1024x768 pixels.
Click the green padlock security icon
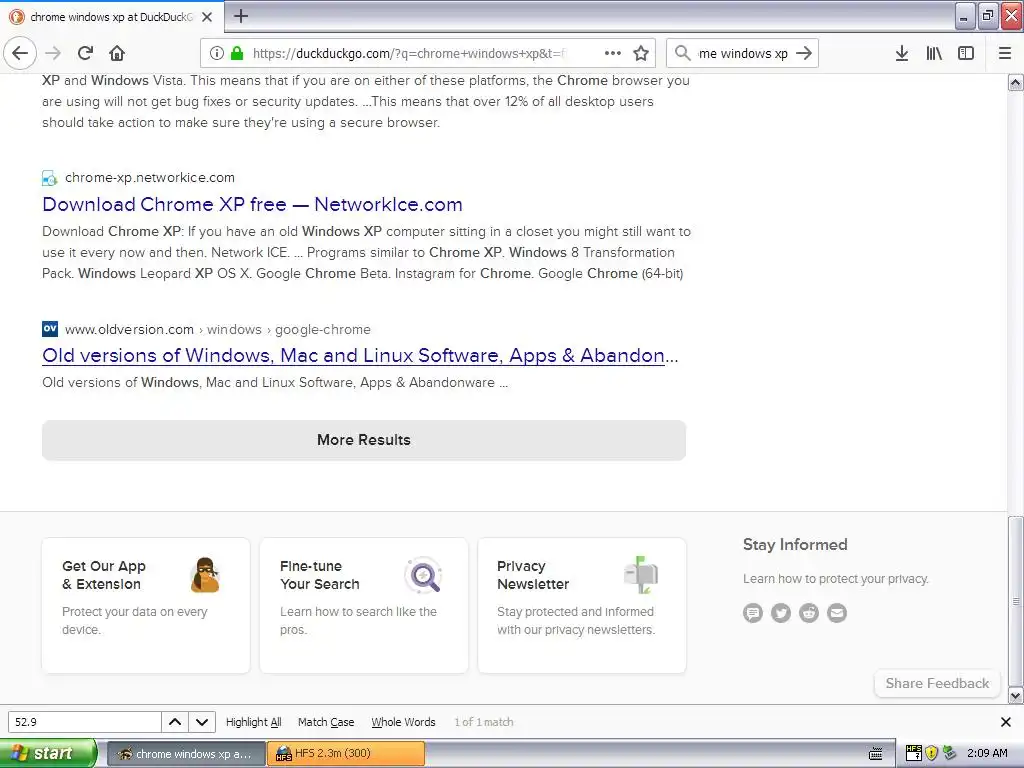(237, 54)
